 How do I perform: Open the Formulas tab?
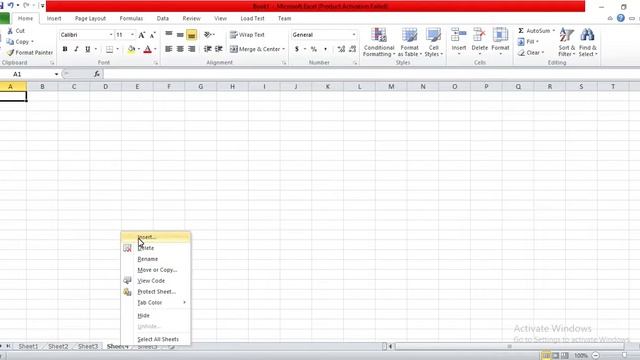(131, 19)
